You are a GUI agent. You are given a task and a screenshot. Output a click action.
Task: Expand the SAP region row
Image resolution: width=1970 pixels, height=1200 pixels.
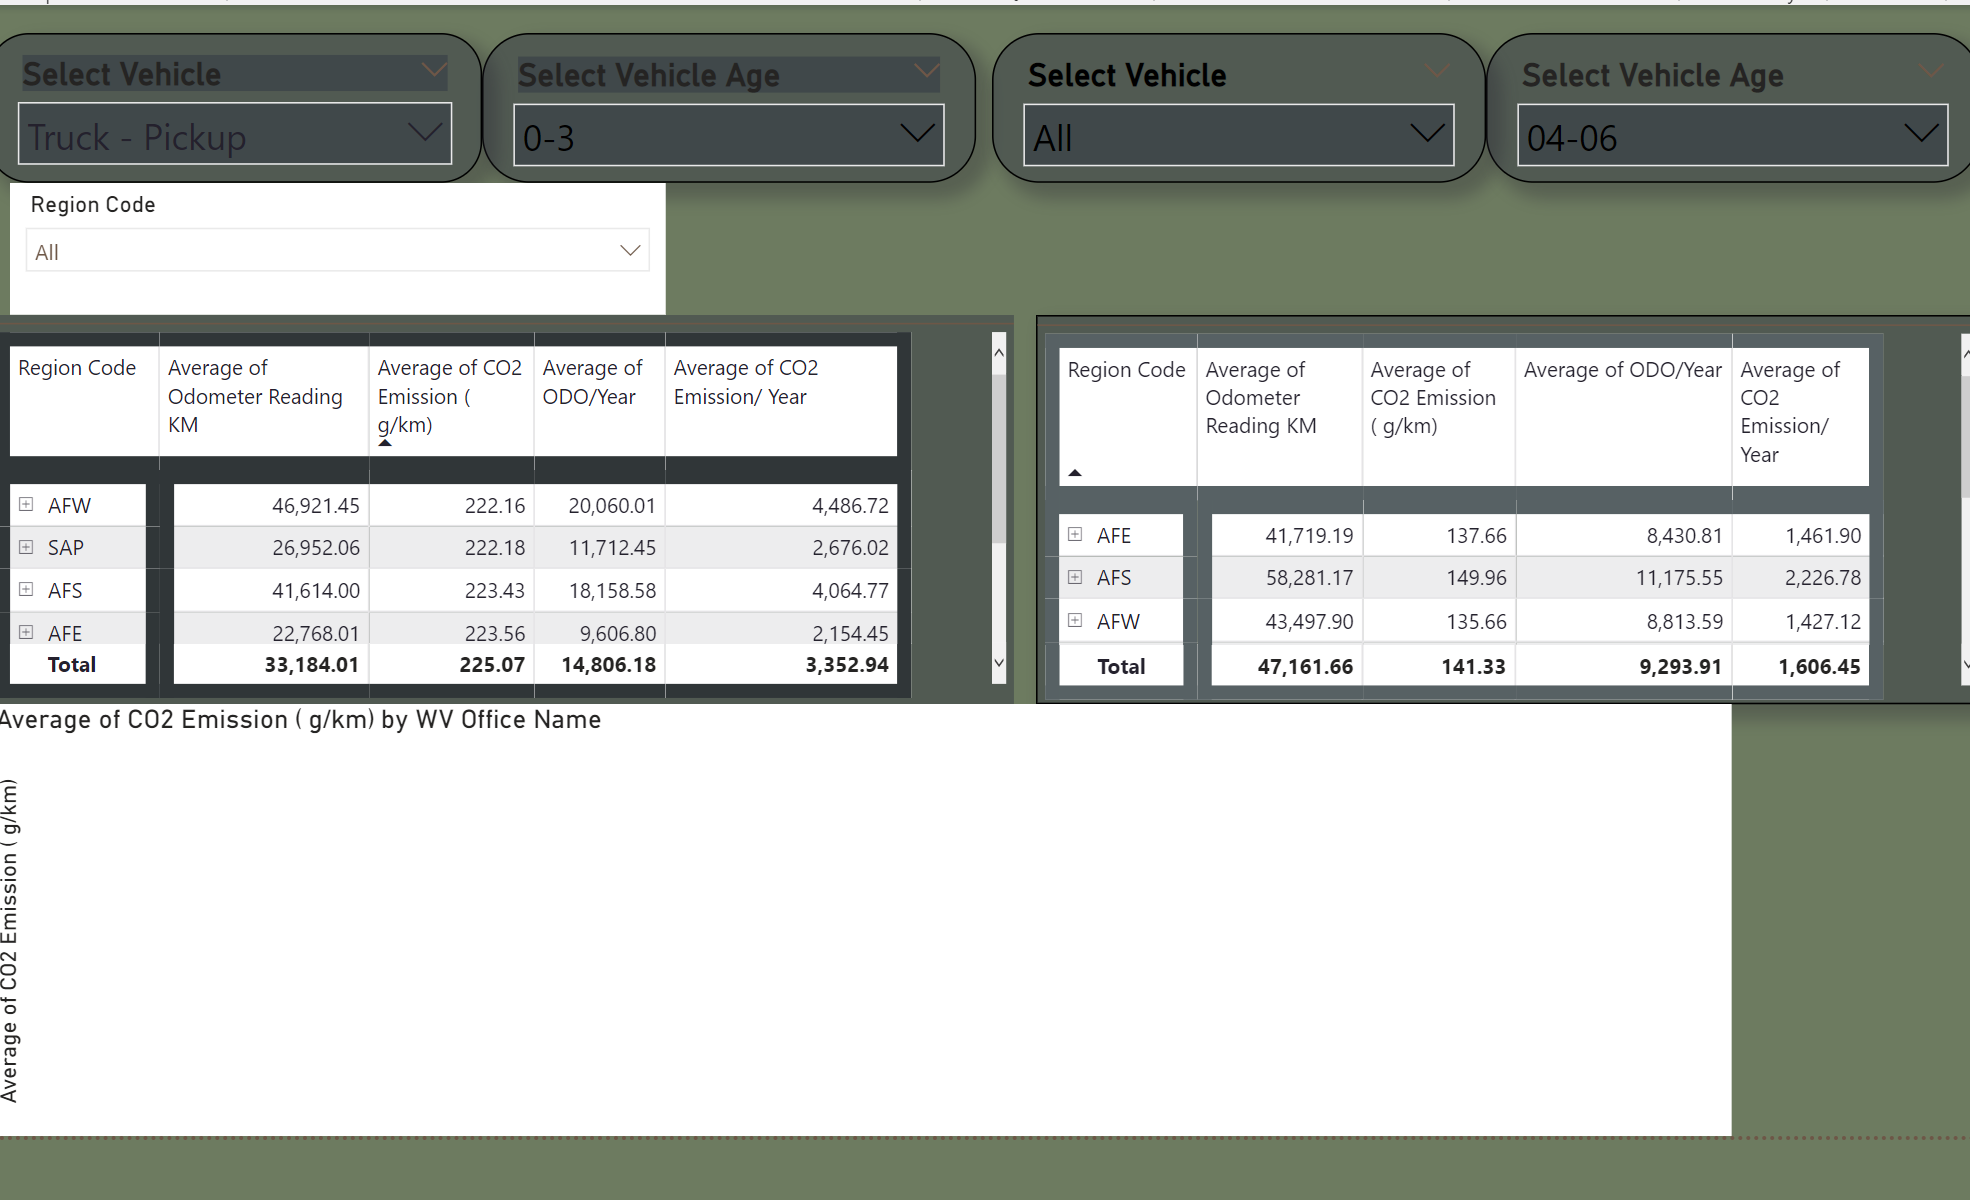26,547
